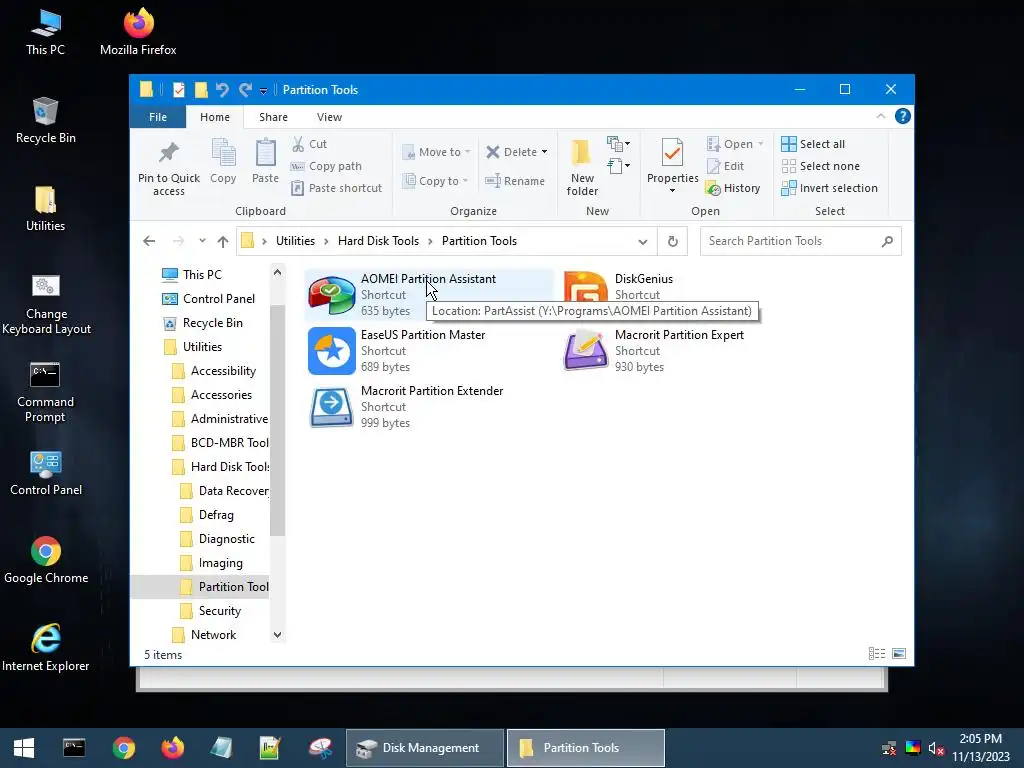
Task: Select This PC in navigation pane
Action: [x=202, y=275]
